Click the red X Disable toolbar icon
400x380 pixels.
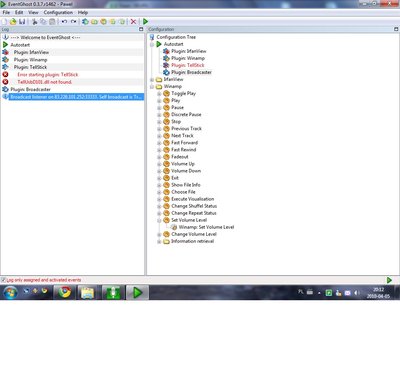pyautogui.click(x=133, y=22)
